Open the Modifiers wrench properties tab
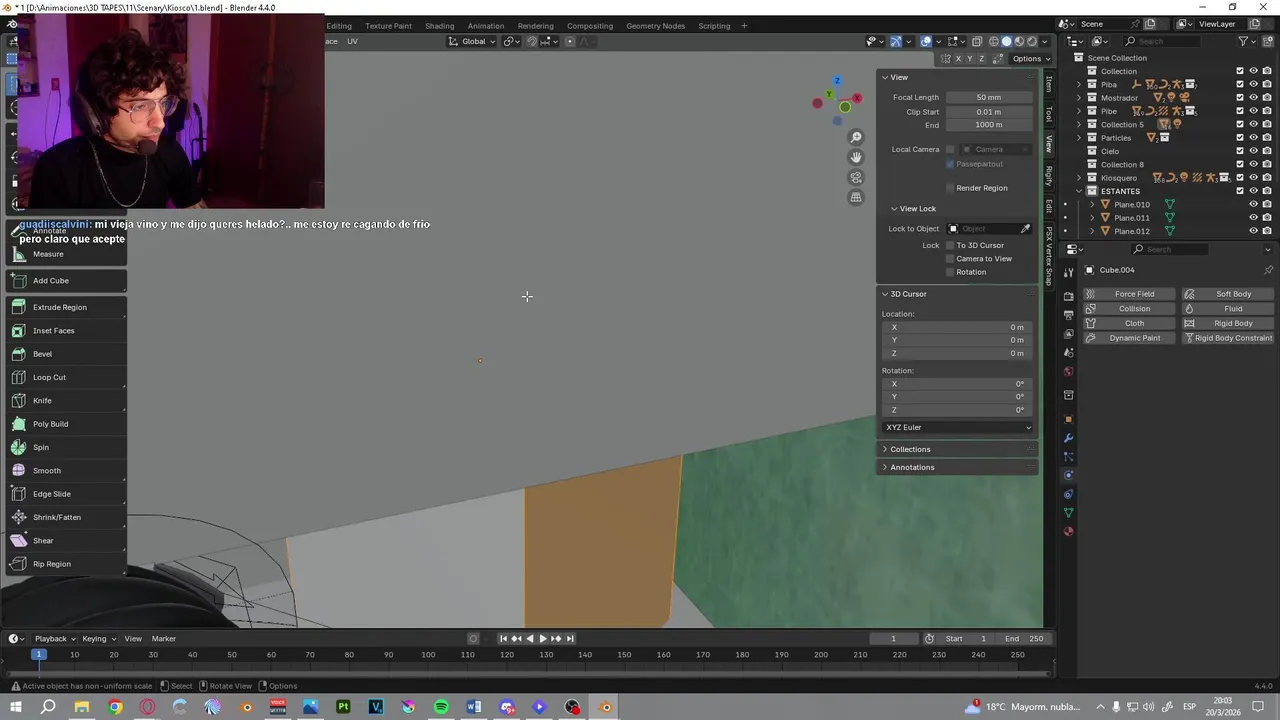1280x720 pixels. (1068, 438)
